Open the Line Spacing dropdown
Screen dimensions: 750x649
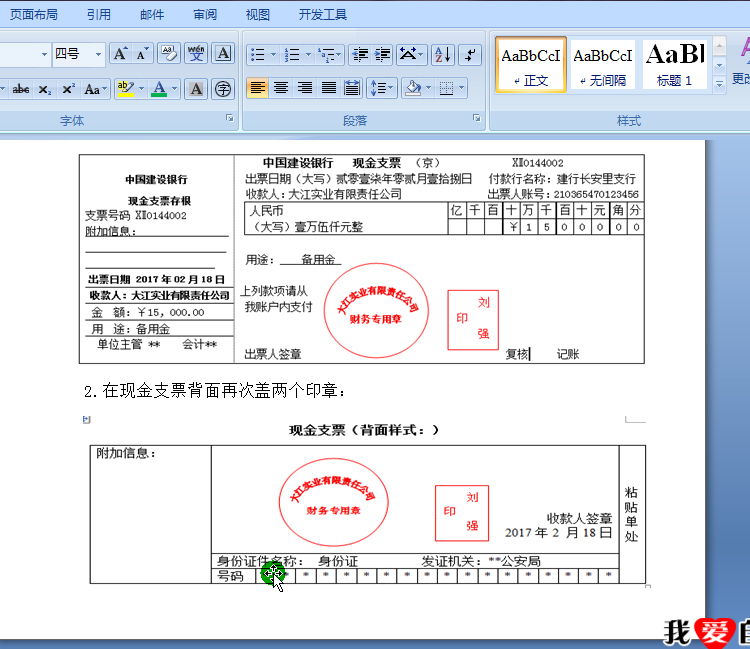pos(382,88)
